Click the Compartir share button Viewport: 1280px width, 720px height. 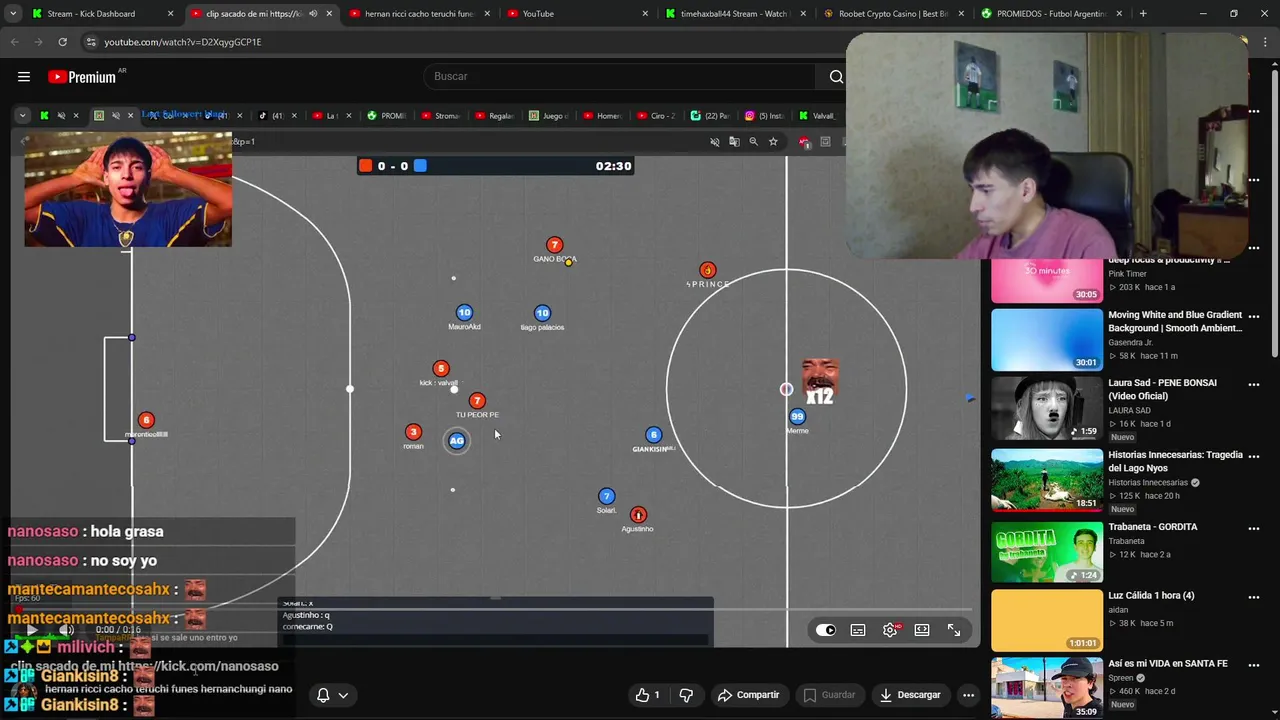click(x=748, y=695)
